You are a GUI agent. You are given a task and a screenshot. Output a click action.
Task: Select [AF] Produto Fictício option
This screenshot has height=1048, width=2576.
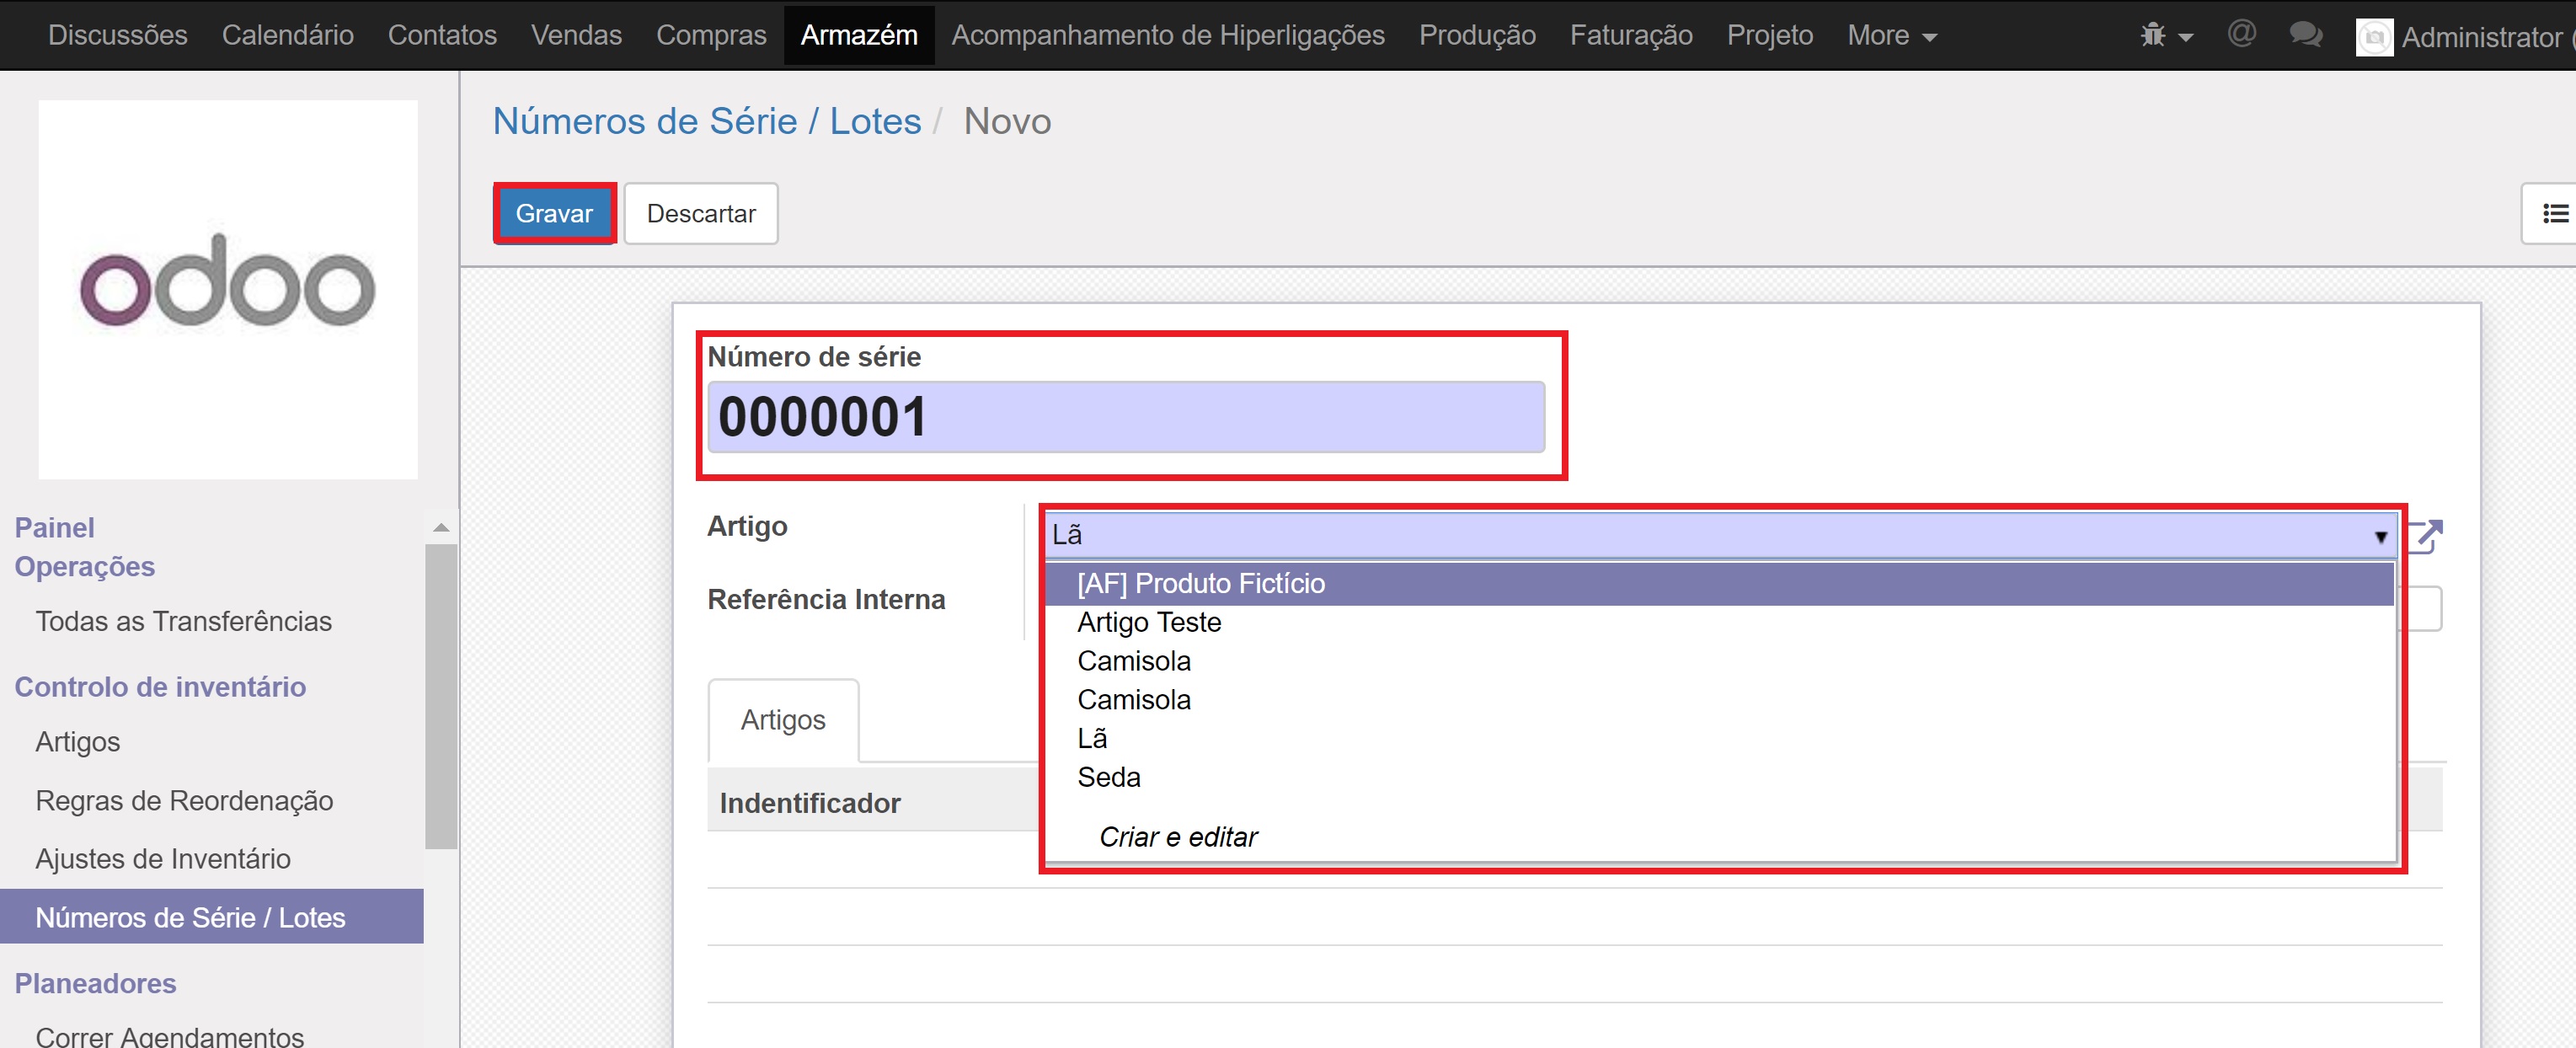1200,583
